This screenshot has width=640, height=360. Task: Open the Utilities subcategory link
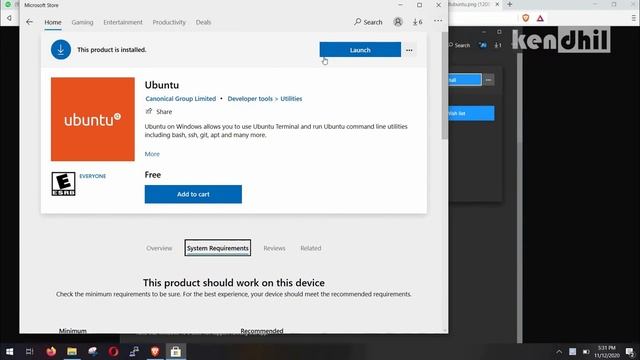pyautogui.click(x=291, y=99)
